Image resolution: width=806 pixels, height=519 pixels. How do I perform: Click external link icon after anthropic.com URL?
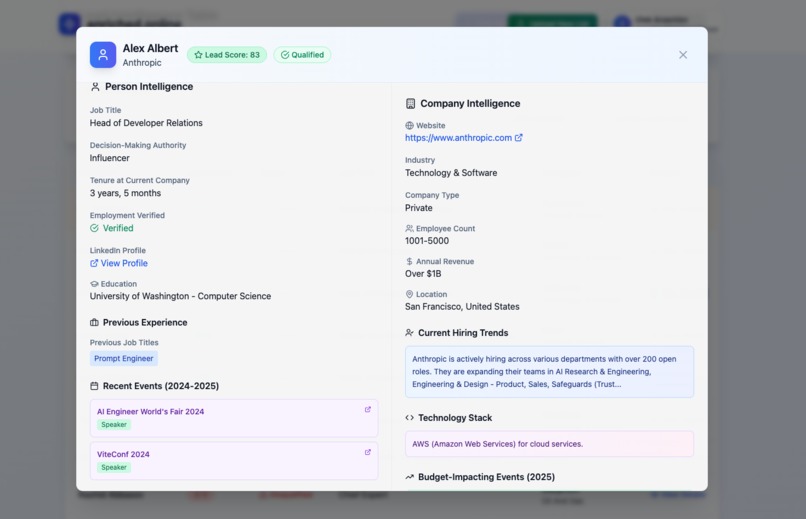pyautogui.click(x=519, y=138)
